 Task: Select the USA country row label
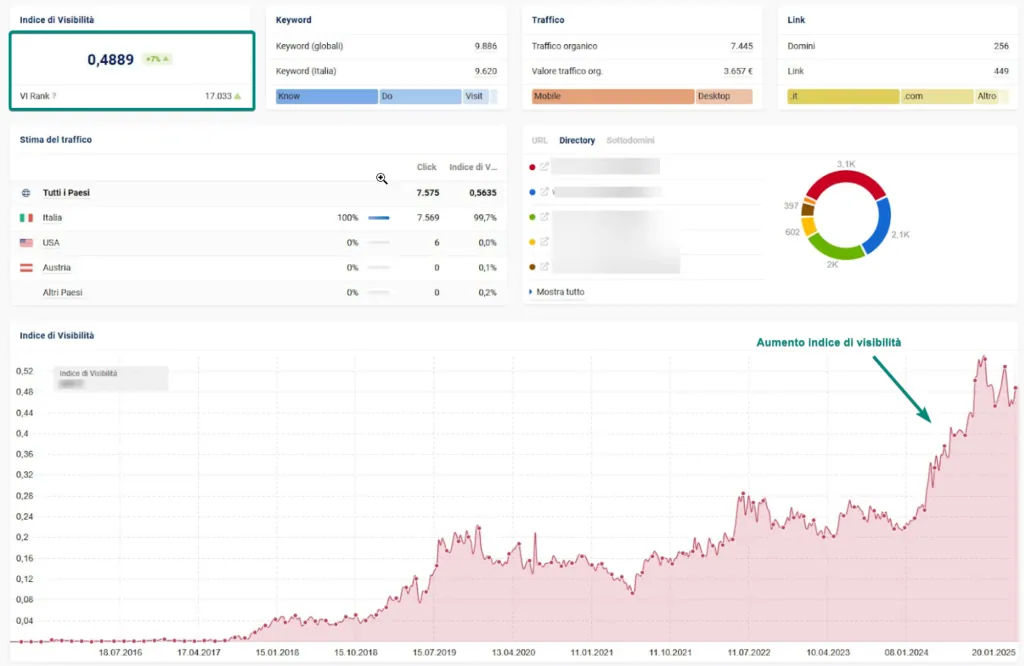click(51, 242)
